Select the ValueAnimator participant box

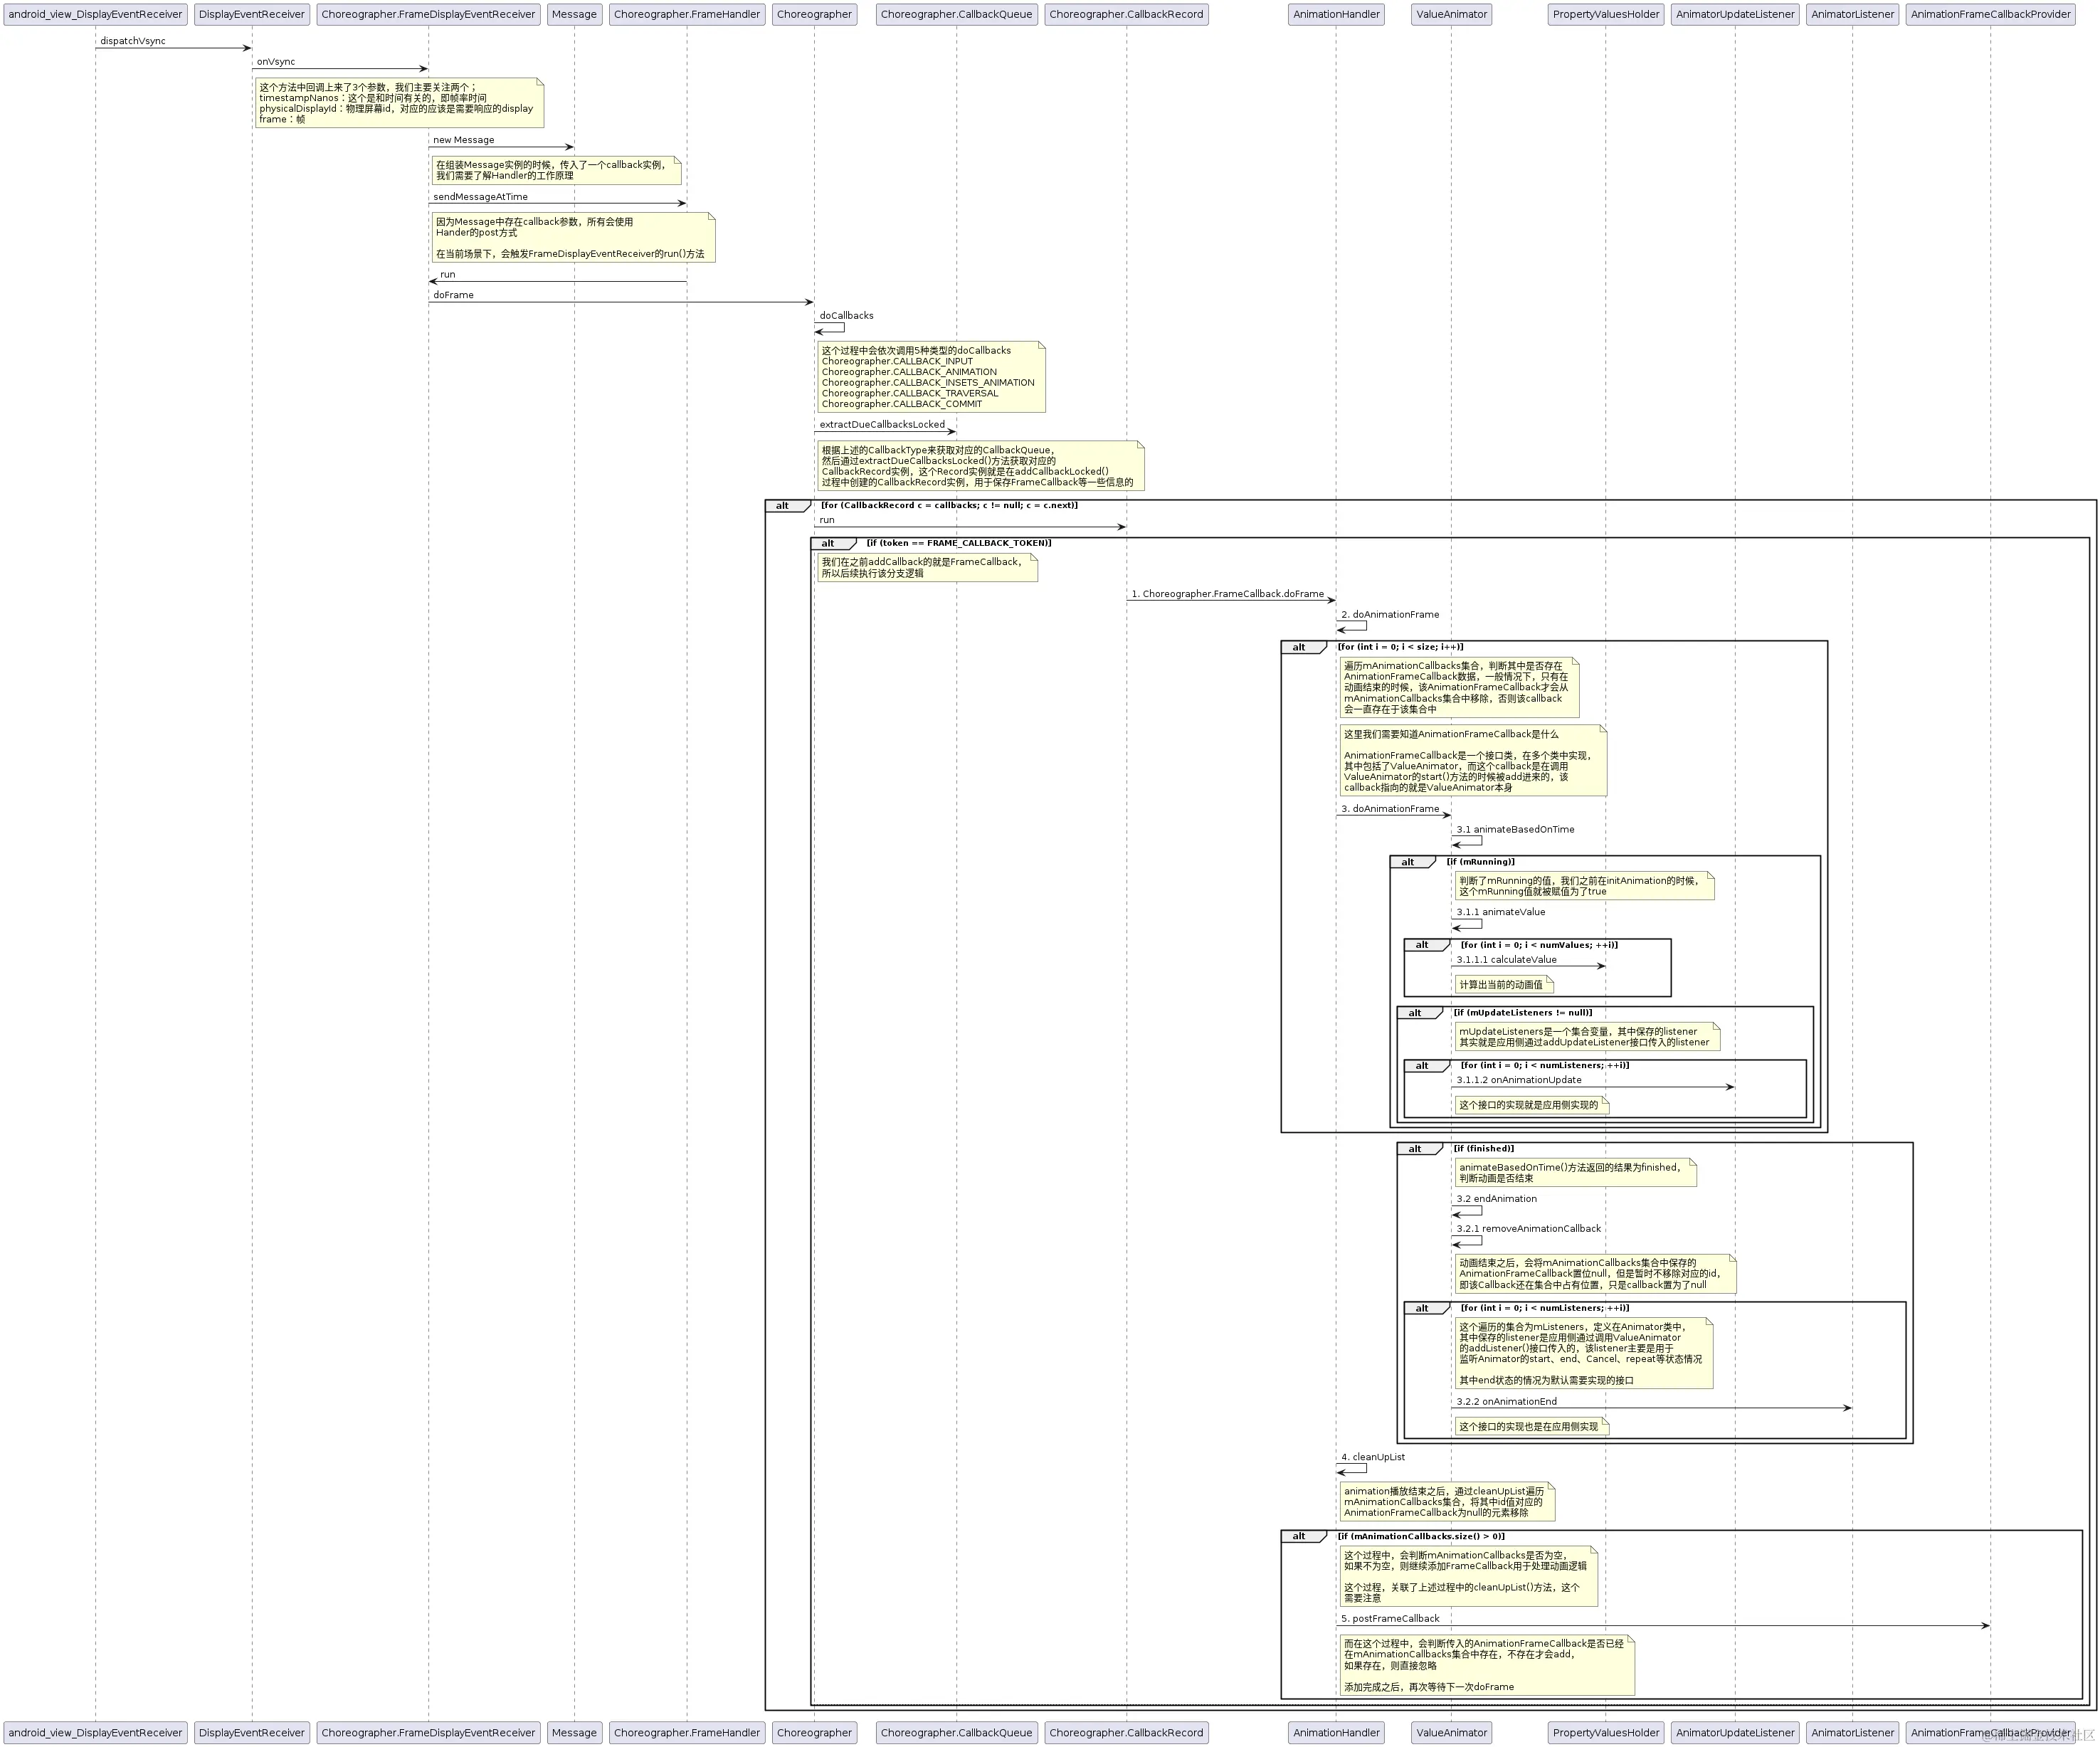point(1450,14)
